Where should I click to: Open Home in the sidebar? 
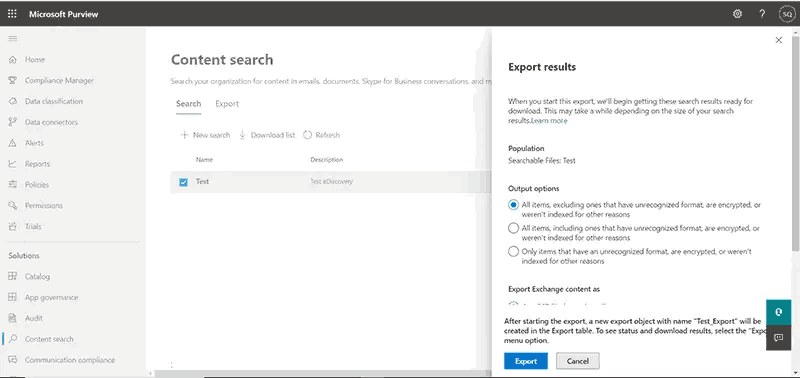[x=35, y=60]
